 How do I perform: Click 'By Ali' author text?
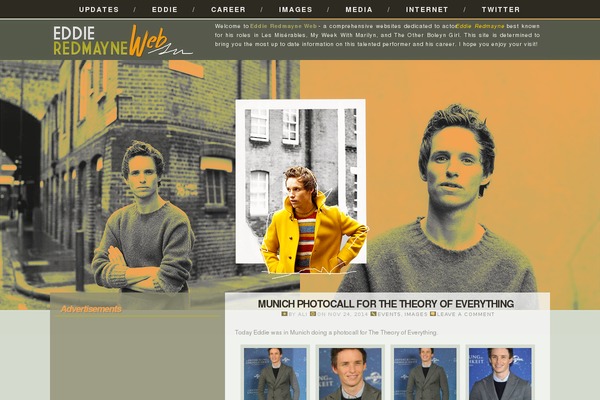pos(298,314)
